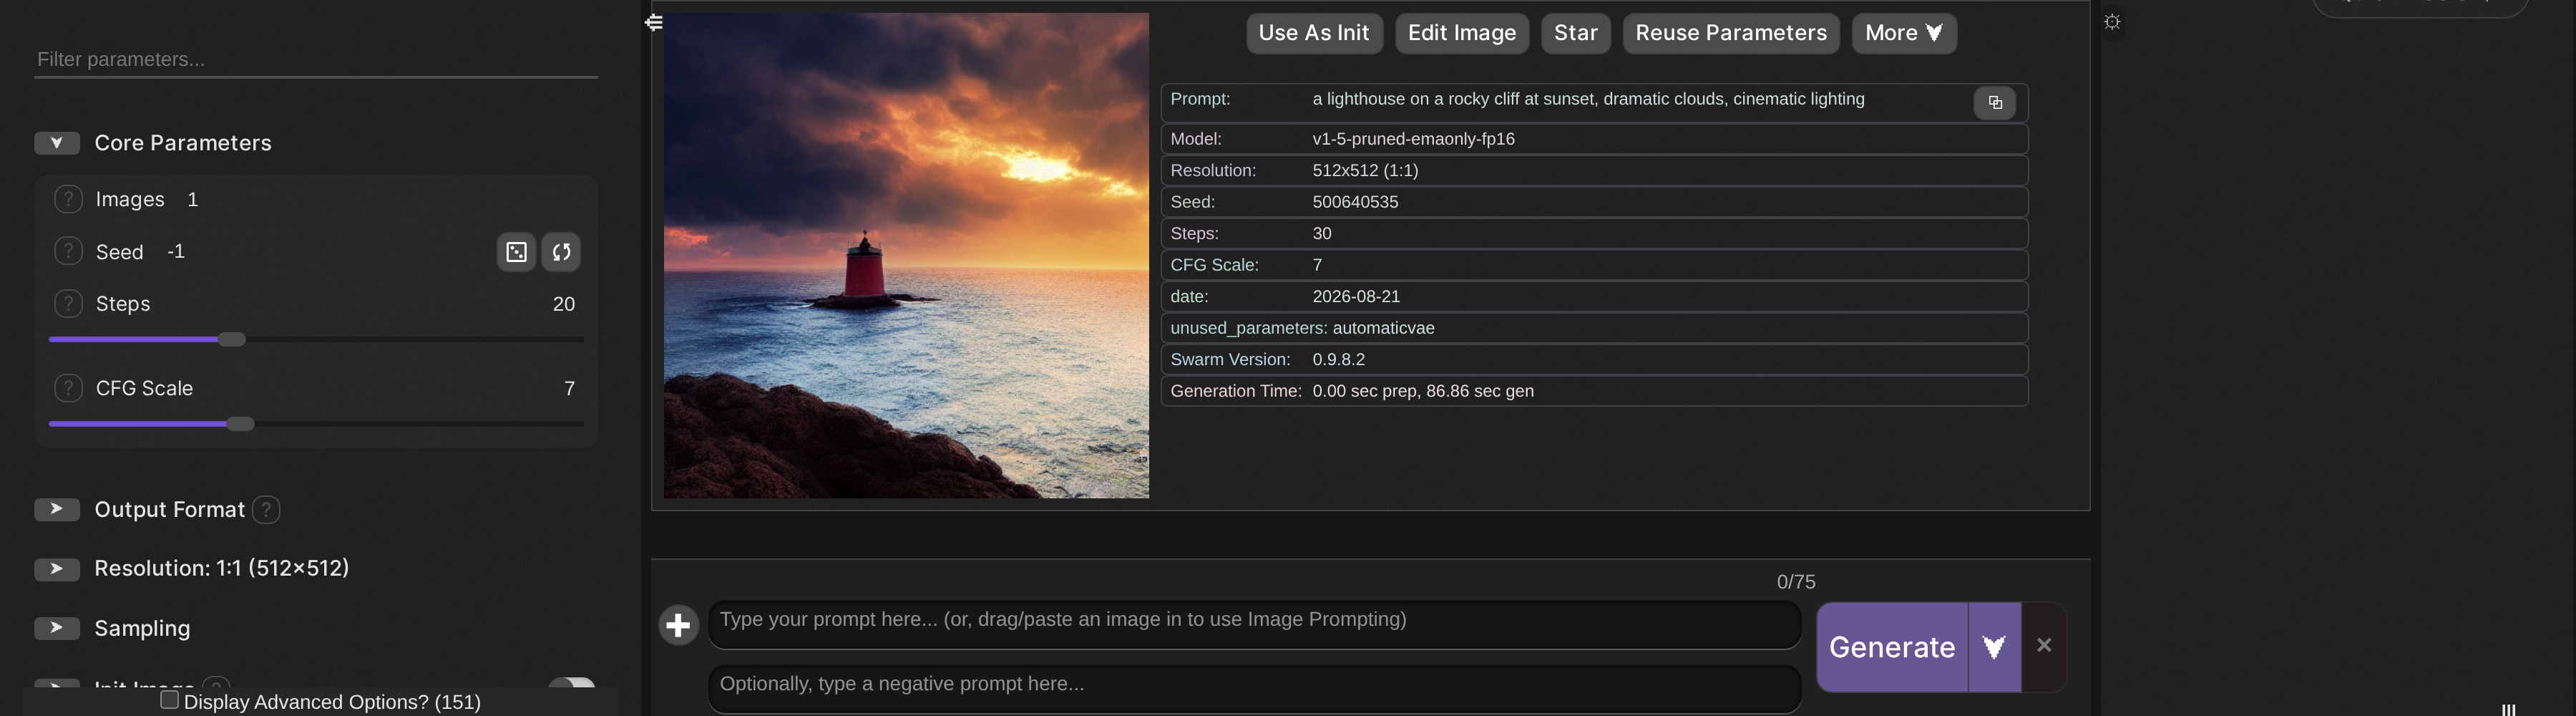Click the CFG Scale value 7
The height and width of the screenshot is (716, 2576).
[x=569, y=388]
